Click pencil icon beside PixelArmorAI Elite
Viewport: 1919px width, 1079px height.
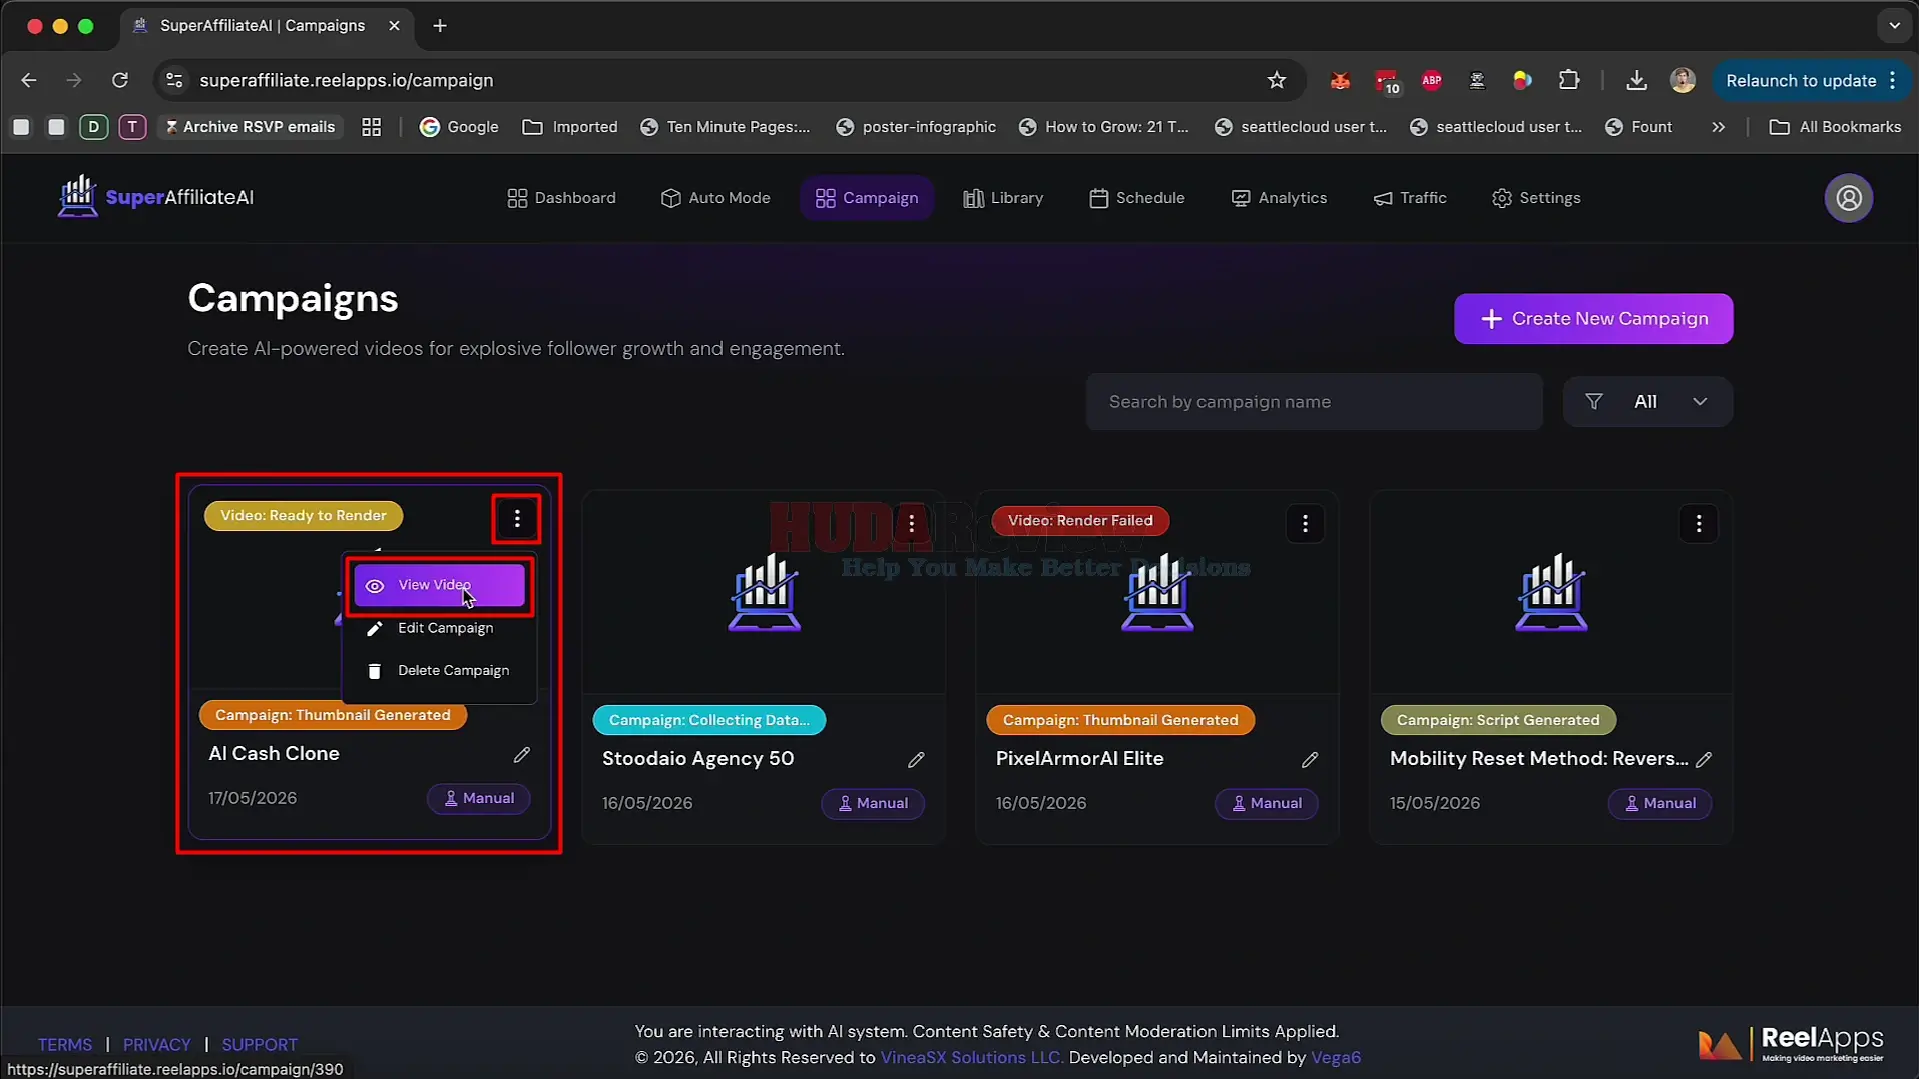[x=1310, y=760]
